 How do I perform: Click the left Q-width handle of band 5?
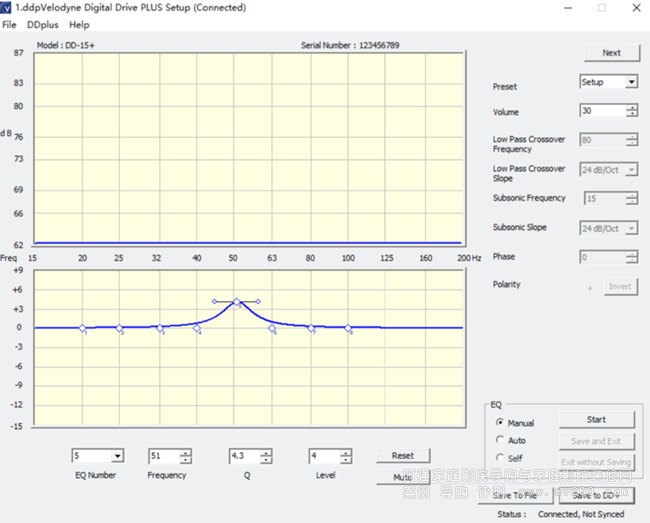[214, 301]
